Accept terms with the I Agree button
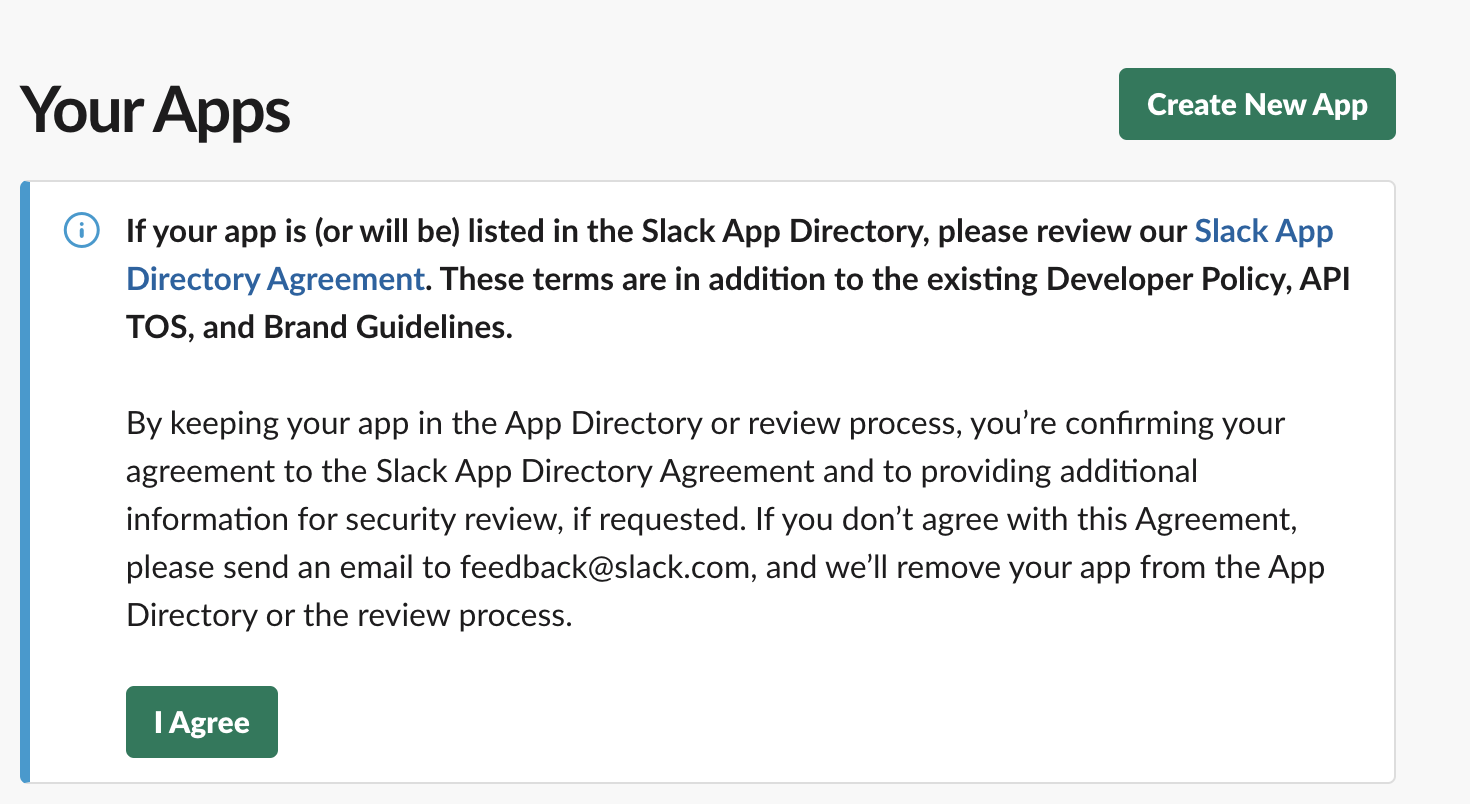This screenshot has width=1470, height=804. point(202,722)
